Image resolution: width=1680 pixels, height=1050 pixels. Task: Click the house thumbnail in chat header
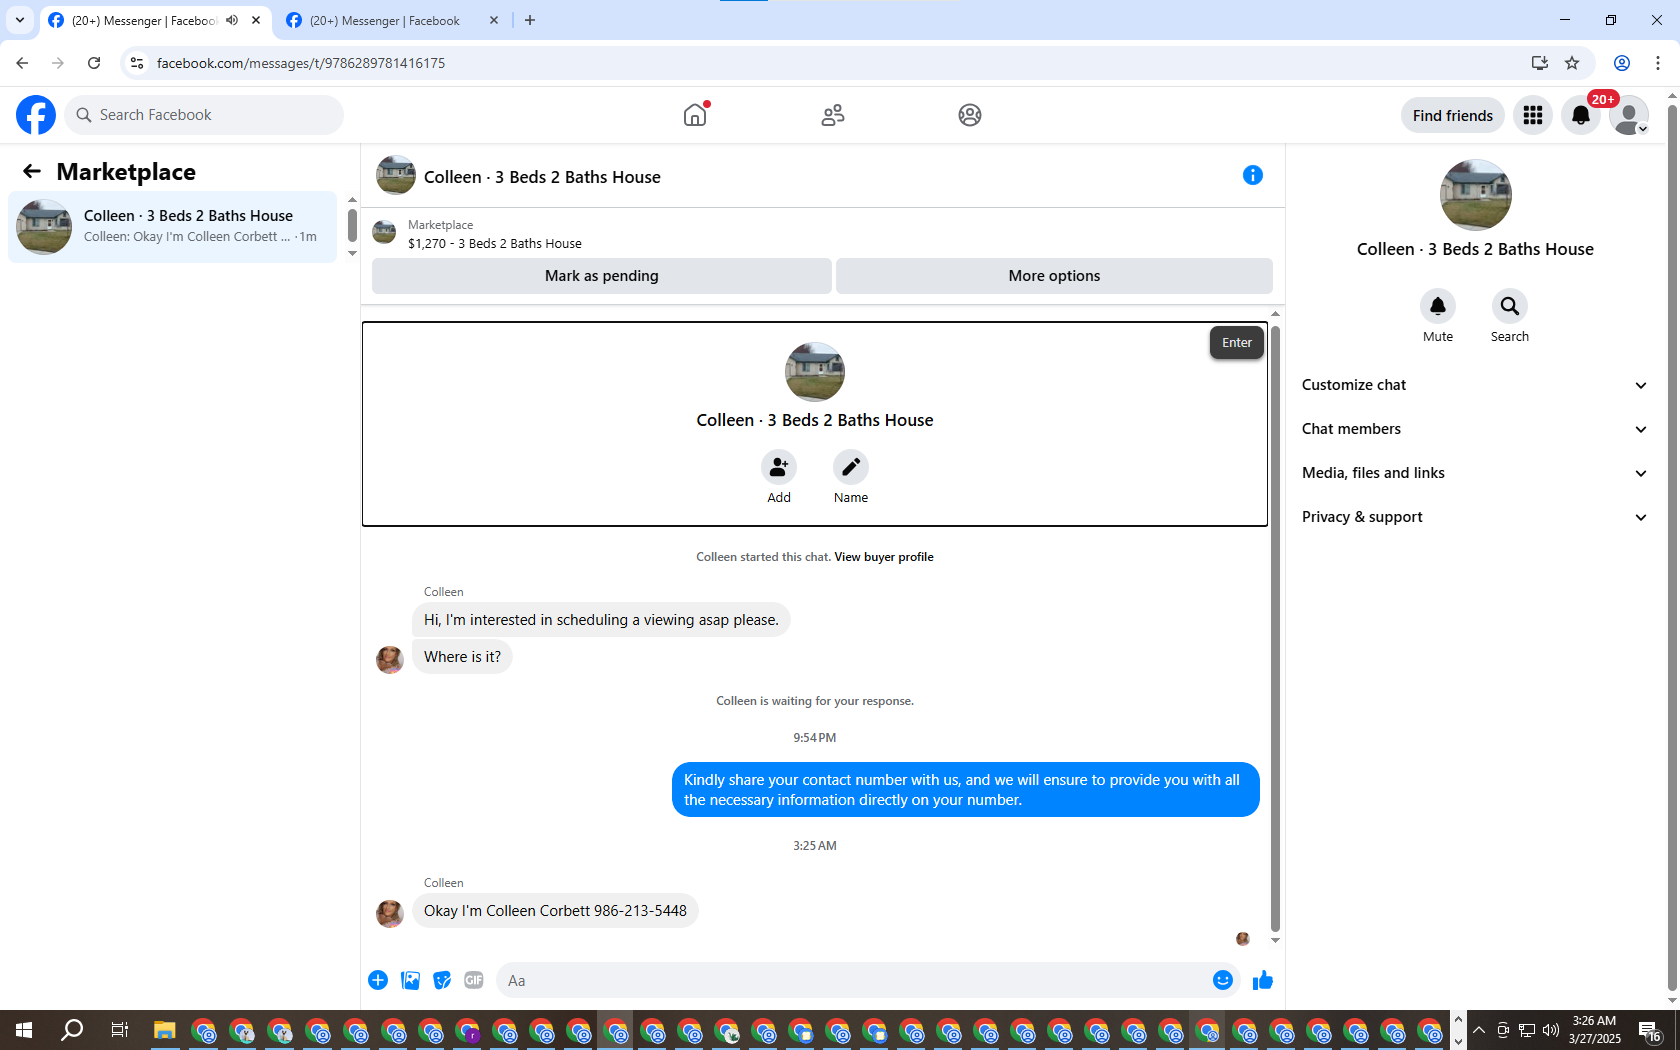click(396, 175)
